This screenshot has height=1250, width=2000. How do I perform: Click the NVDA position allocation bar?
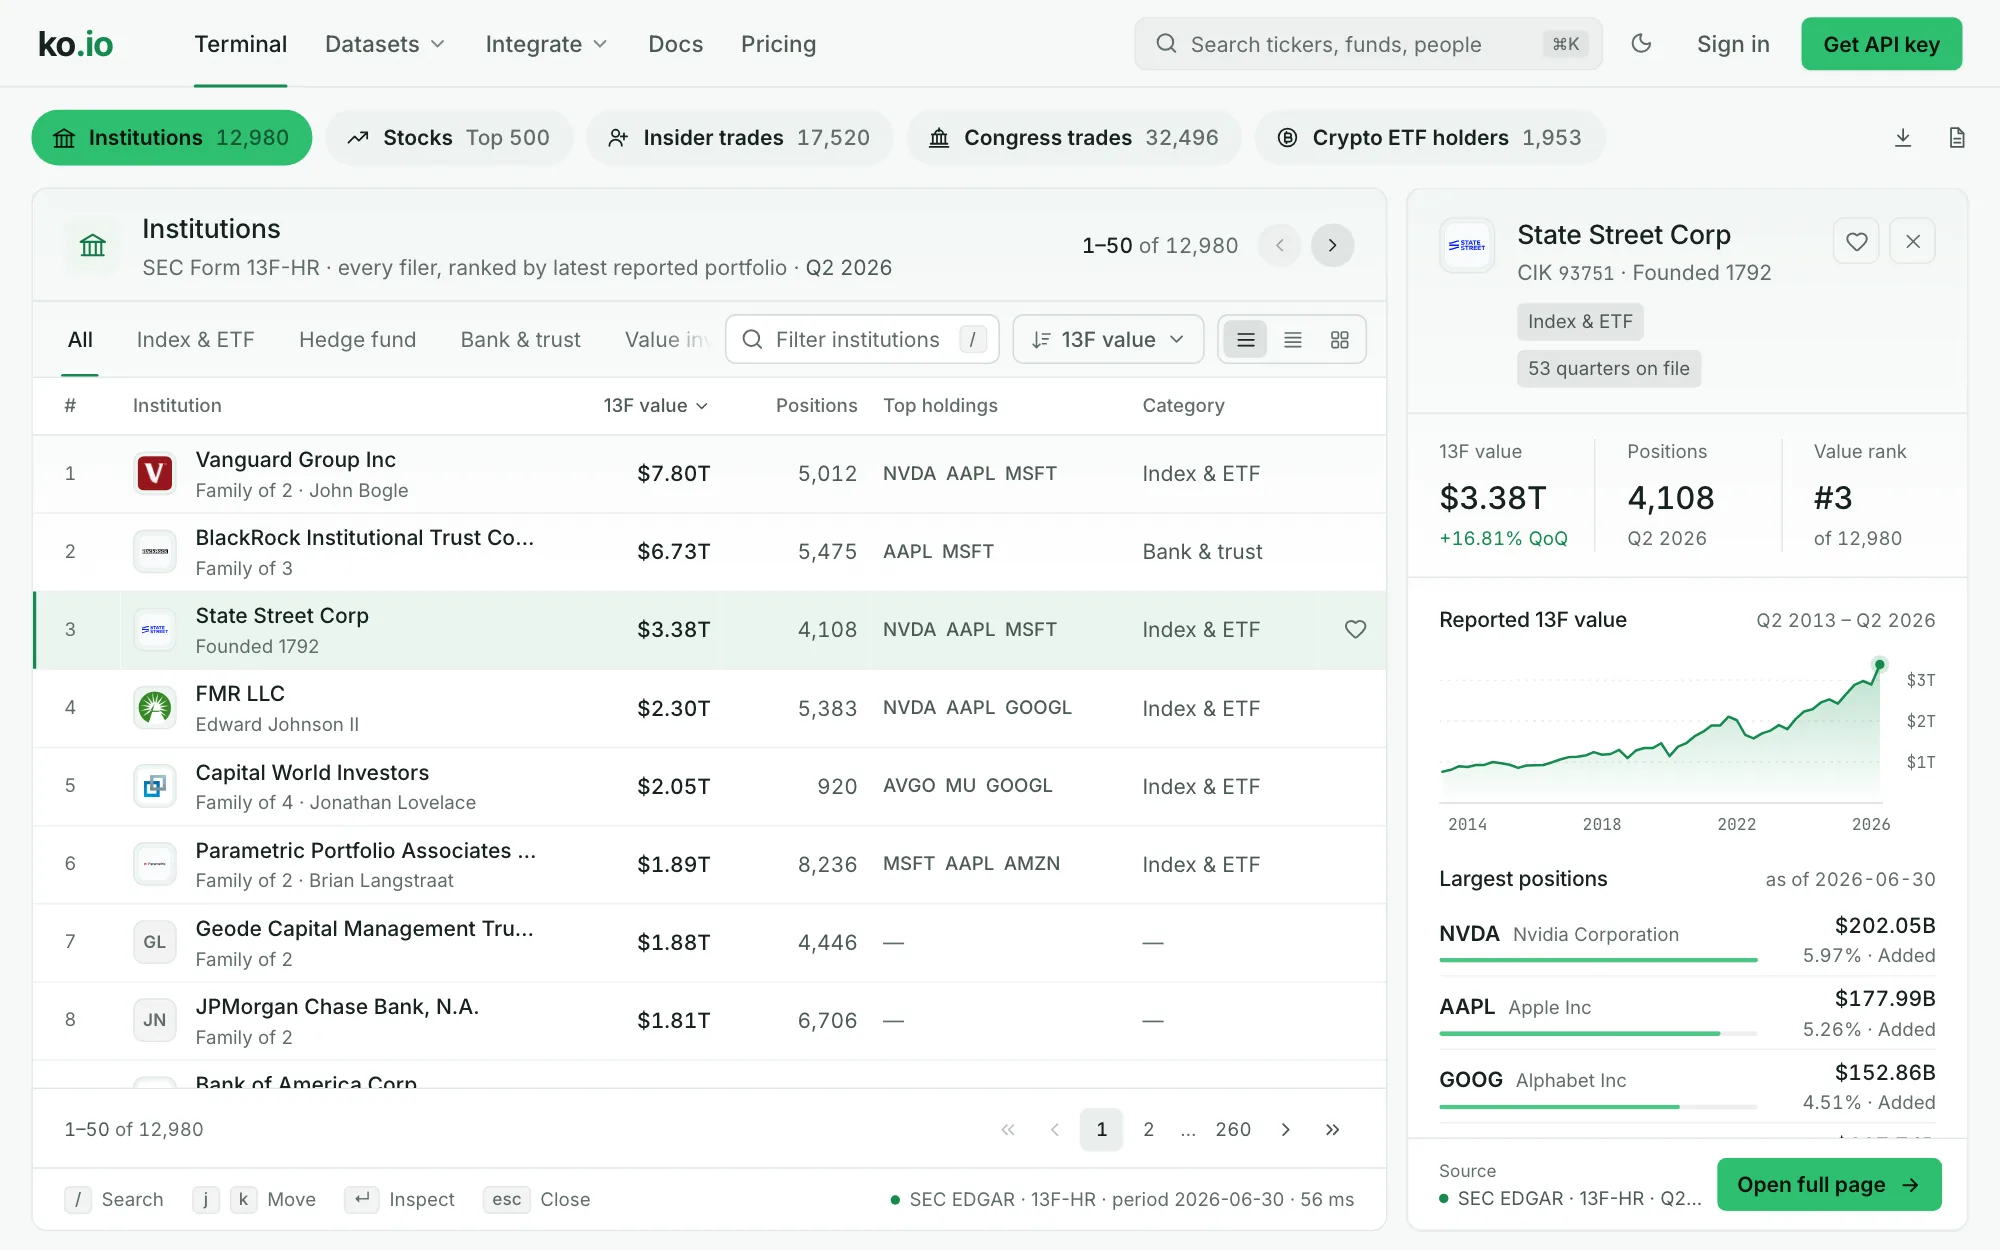click(x=1598, y=960)
